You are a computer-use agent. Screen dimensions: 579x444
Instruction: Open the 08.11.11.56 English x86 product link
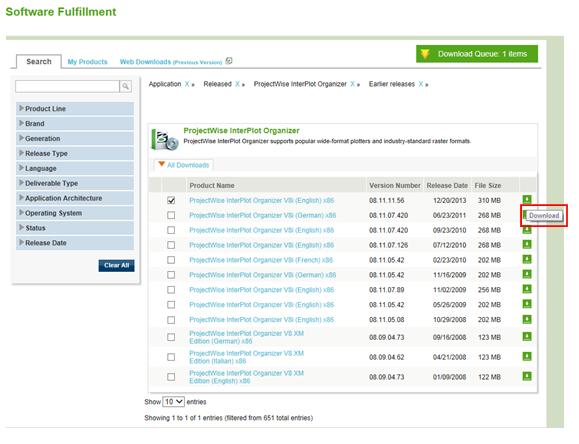tap(261, 200)
